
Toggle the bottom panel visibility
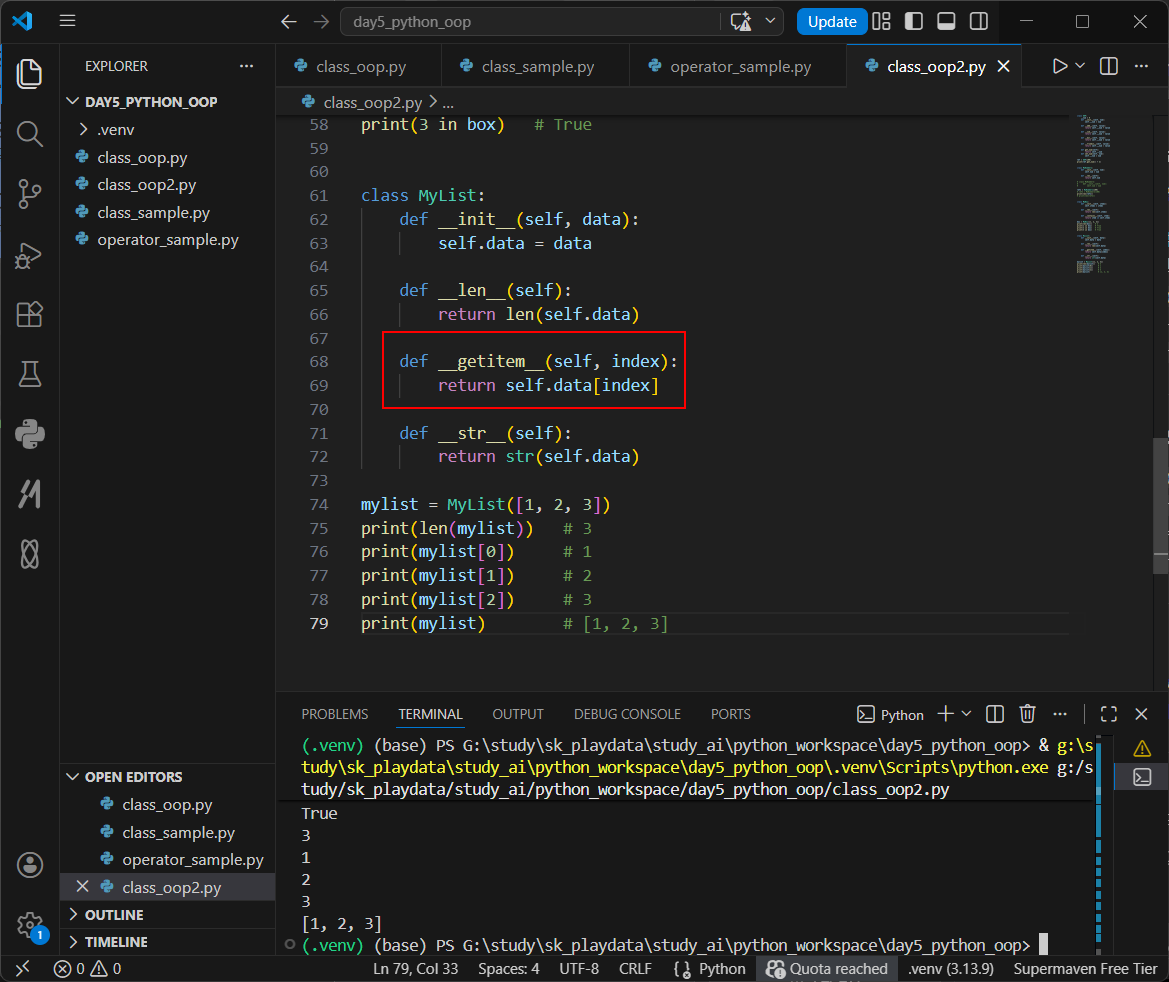(946, 22)
